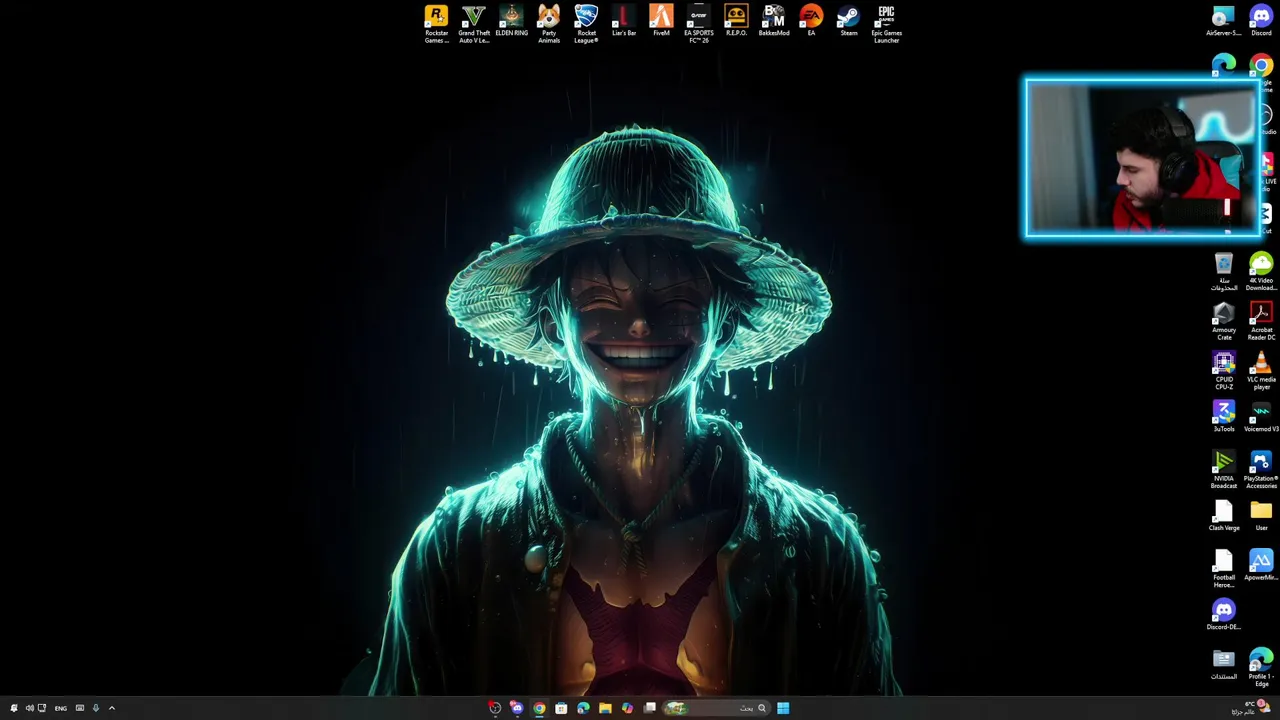This screenshot has height=720, width=1280.
Task: Open PlayStation Accessories shortcut
Action: click(x=1261, y=470)
